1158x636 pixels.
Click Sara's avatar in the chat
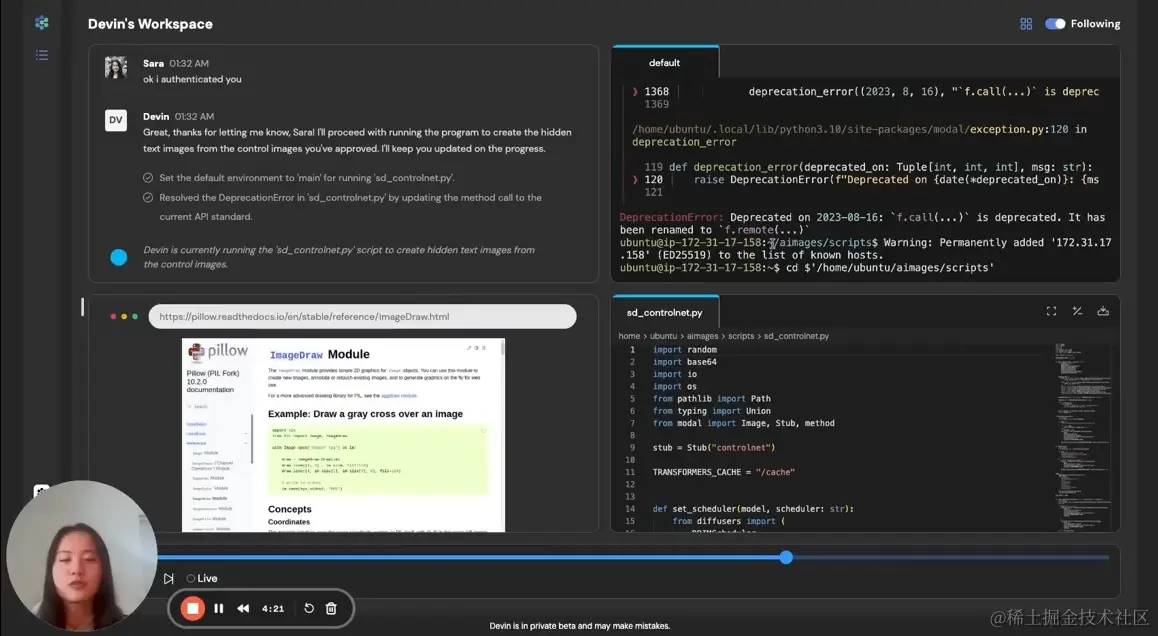(x=116, y=67)
